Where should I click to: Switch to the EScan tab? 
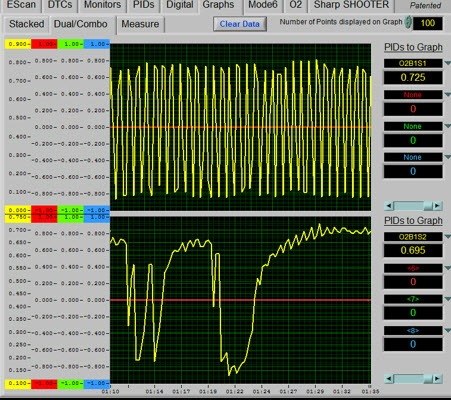[21, 5]
